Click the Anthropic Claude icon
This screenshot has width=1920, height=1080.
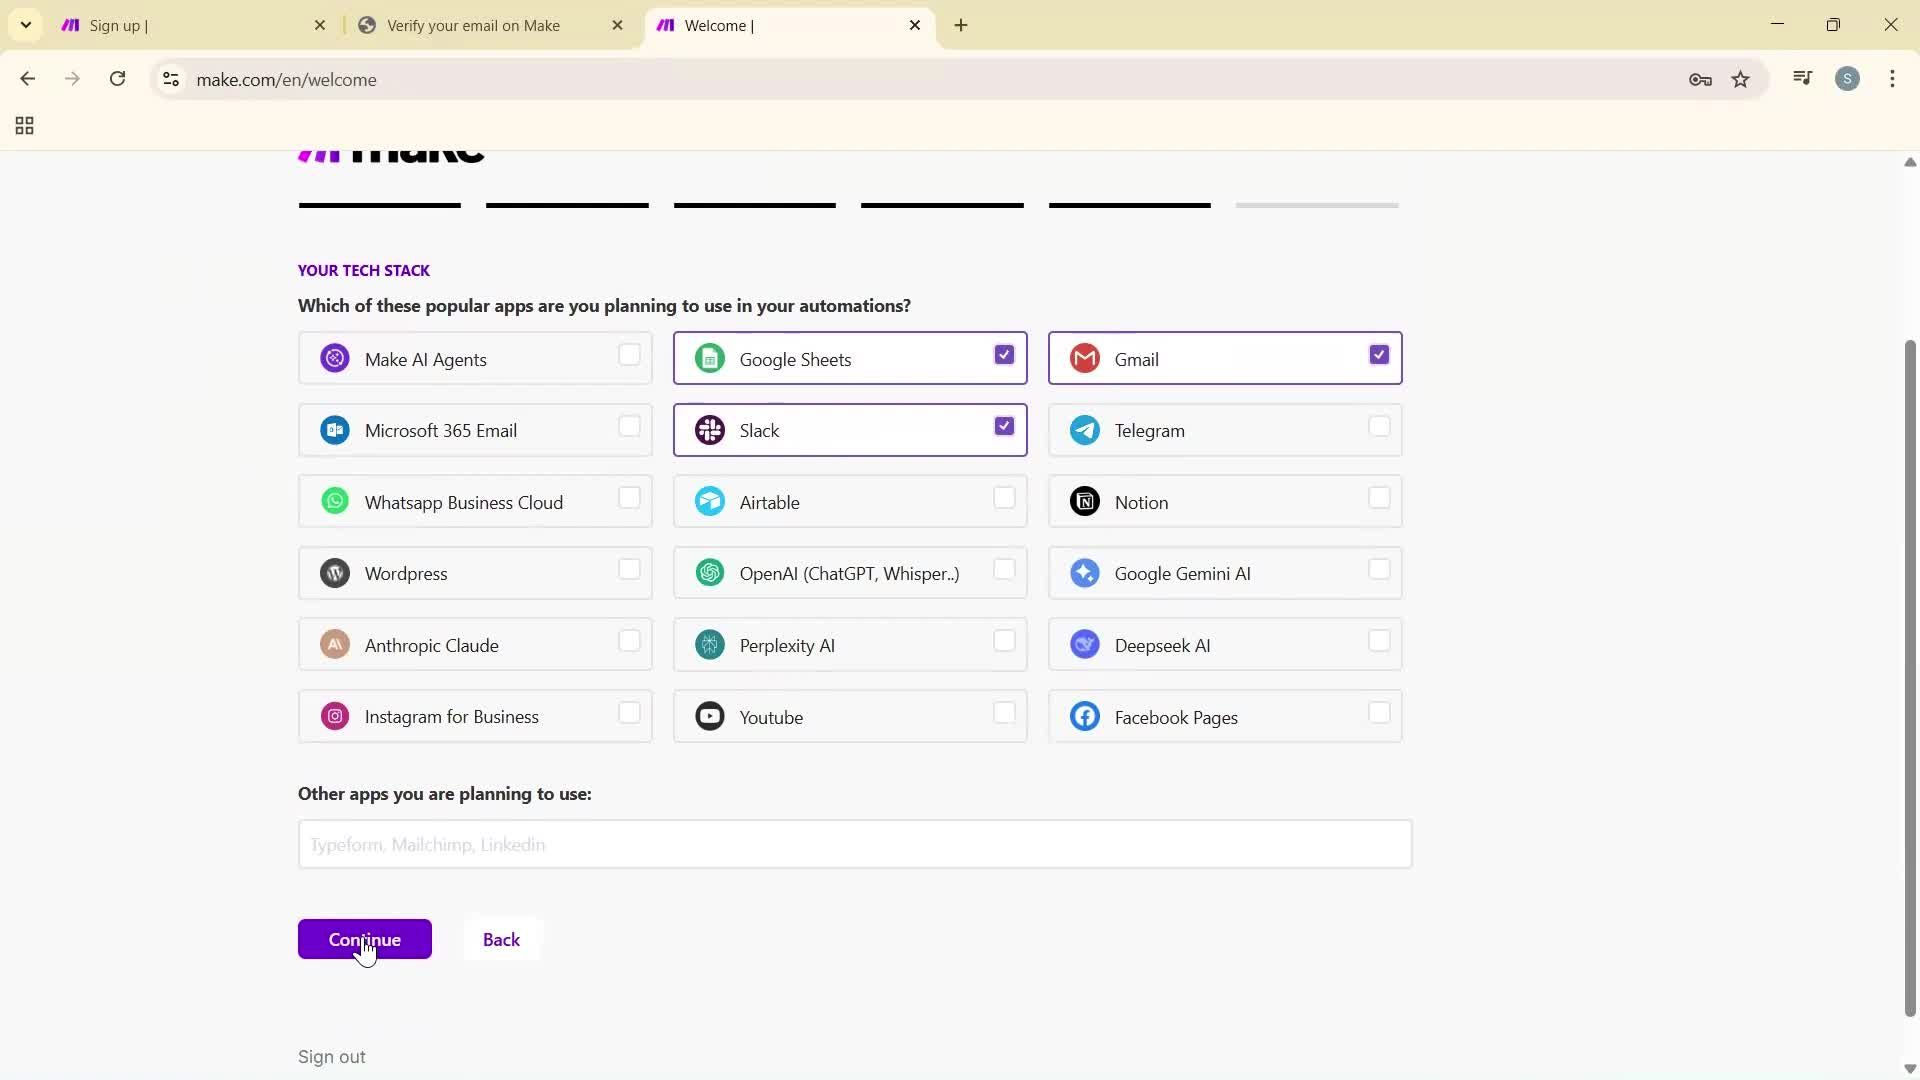coord(335,644)
